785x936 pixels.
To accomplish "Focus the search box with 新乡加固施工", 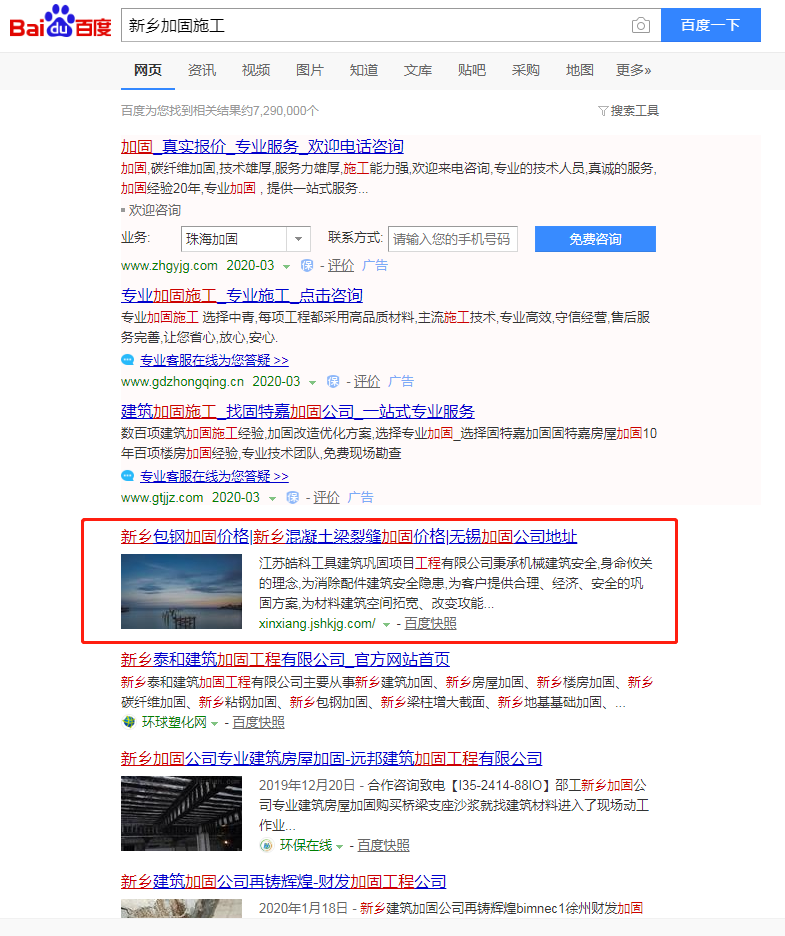I will click(x=391, y=25).
